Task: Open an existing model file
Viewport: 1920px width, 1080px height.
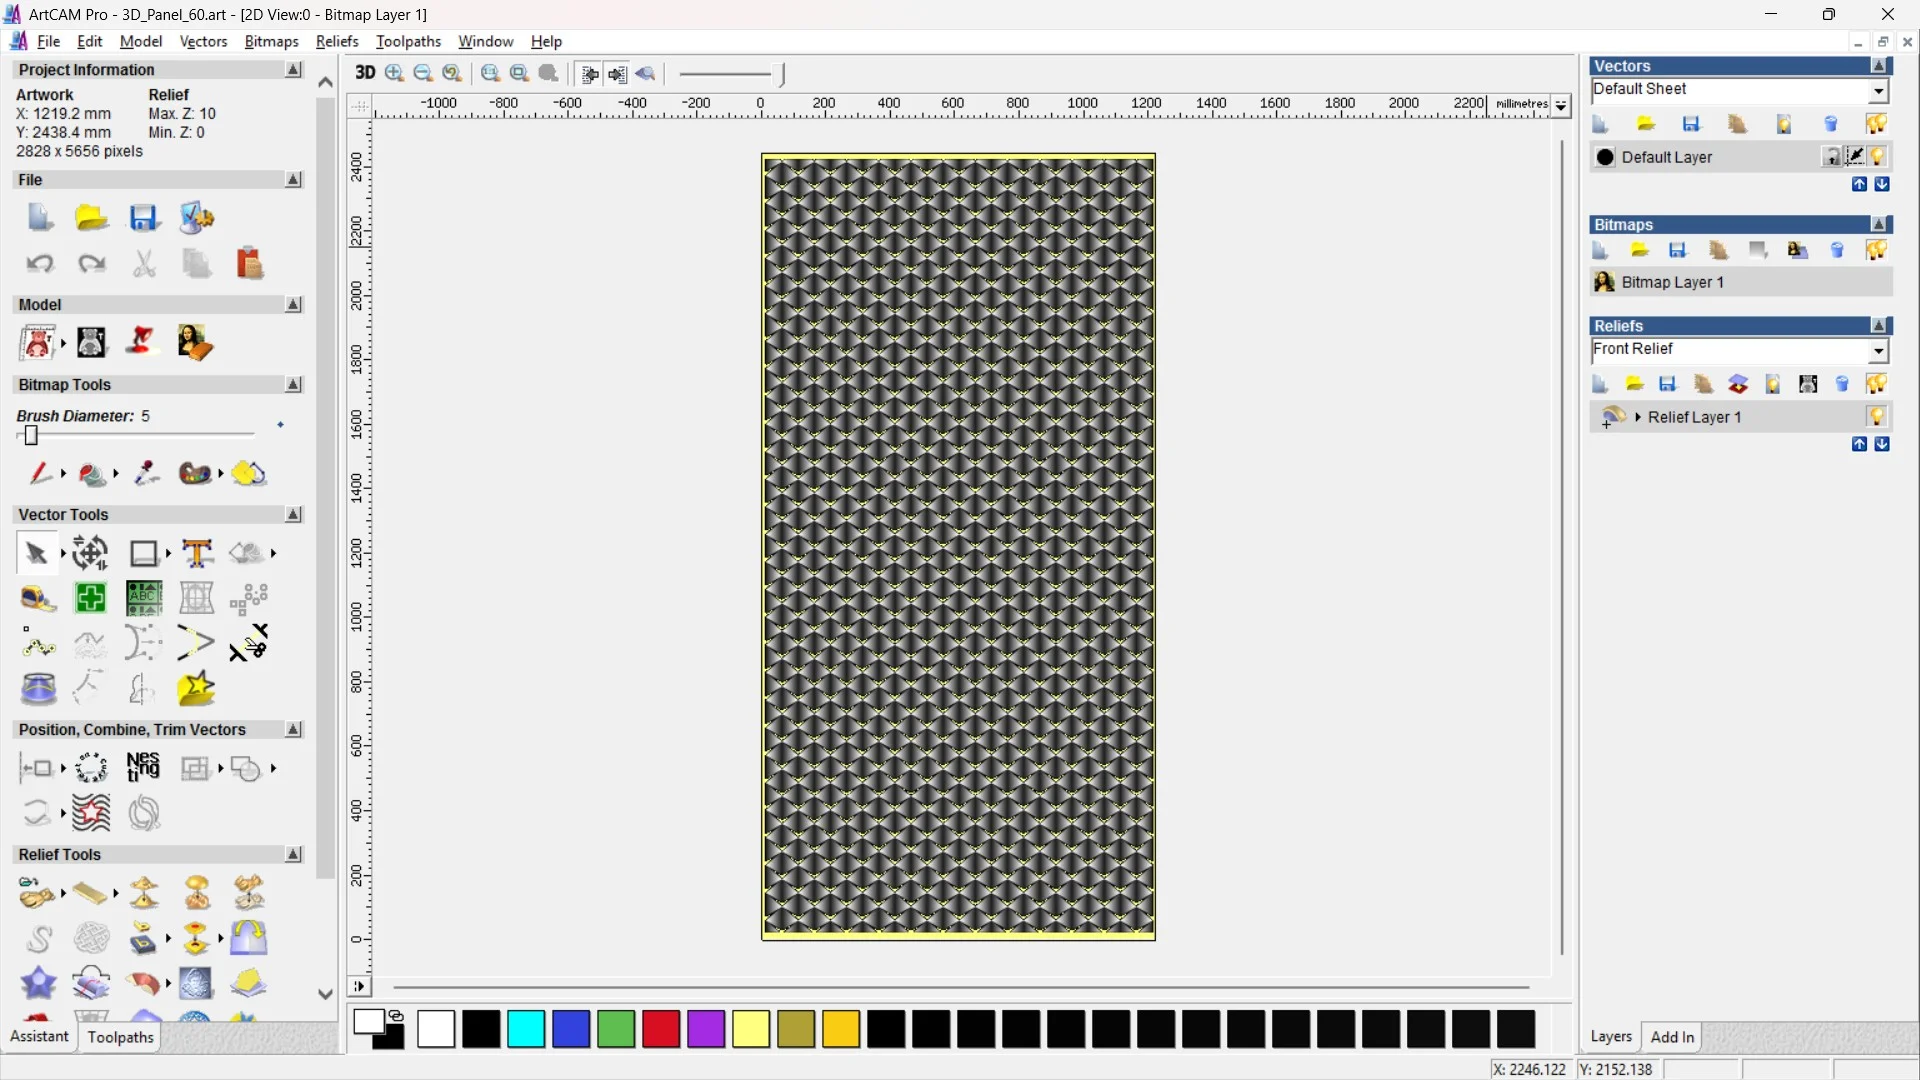Action: [x=91, y=218]
